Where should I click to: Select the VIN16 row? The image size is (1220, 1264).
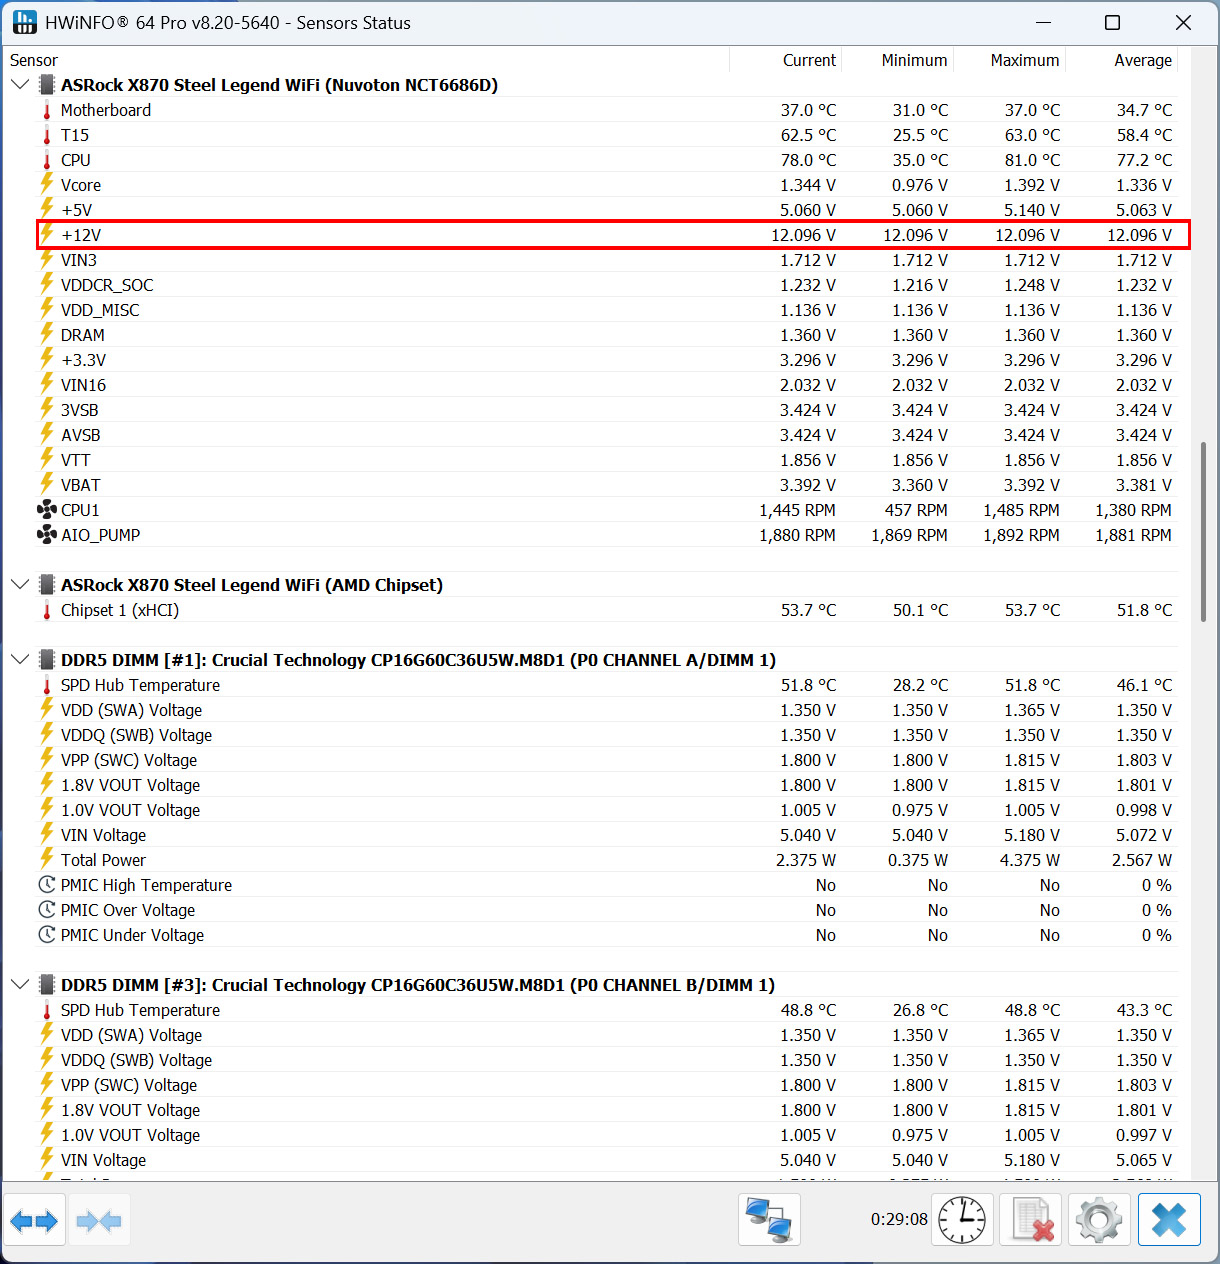607,385
